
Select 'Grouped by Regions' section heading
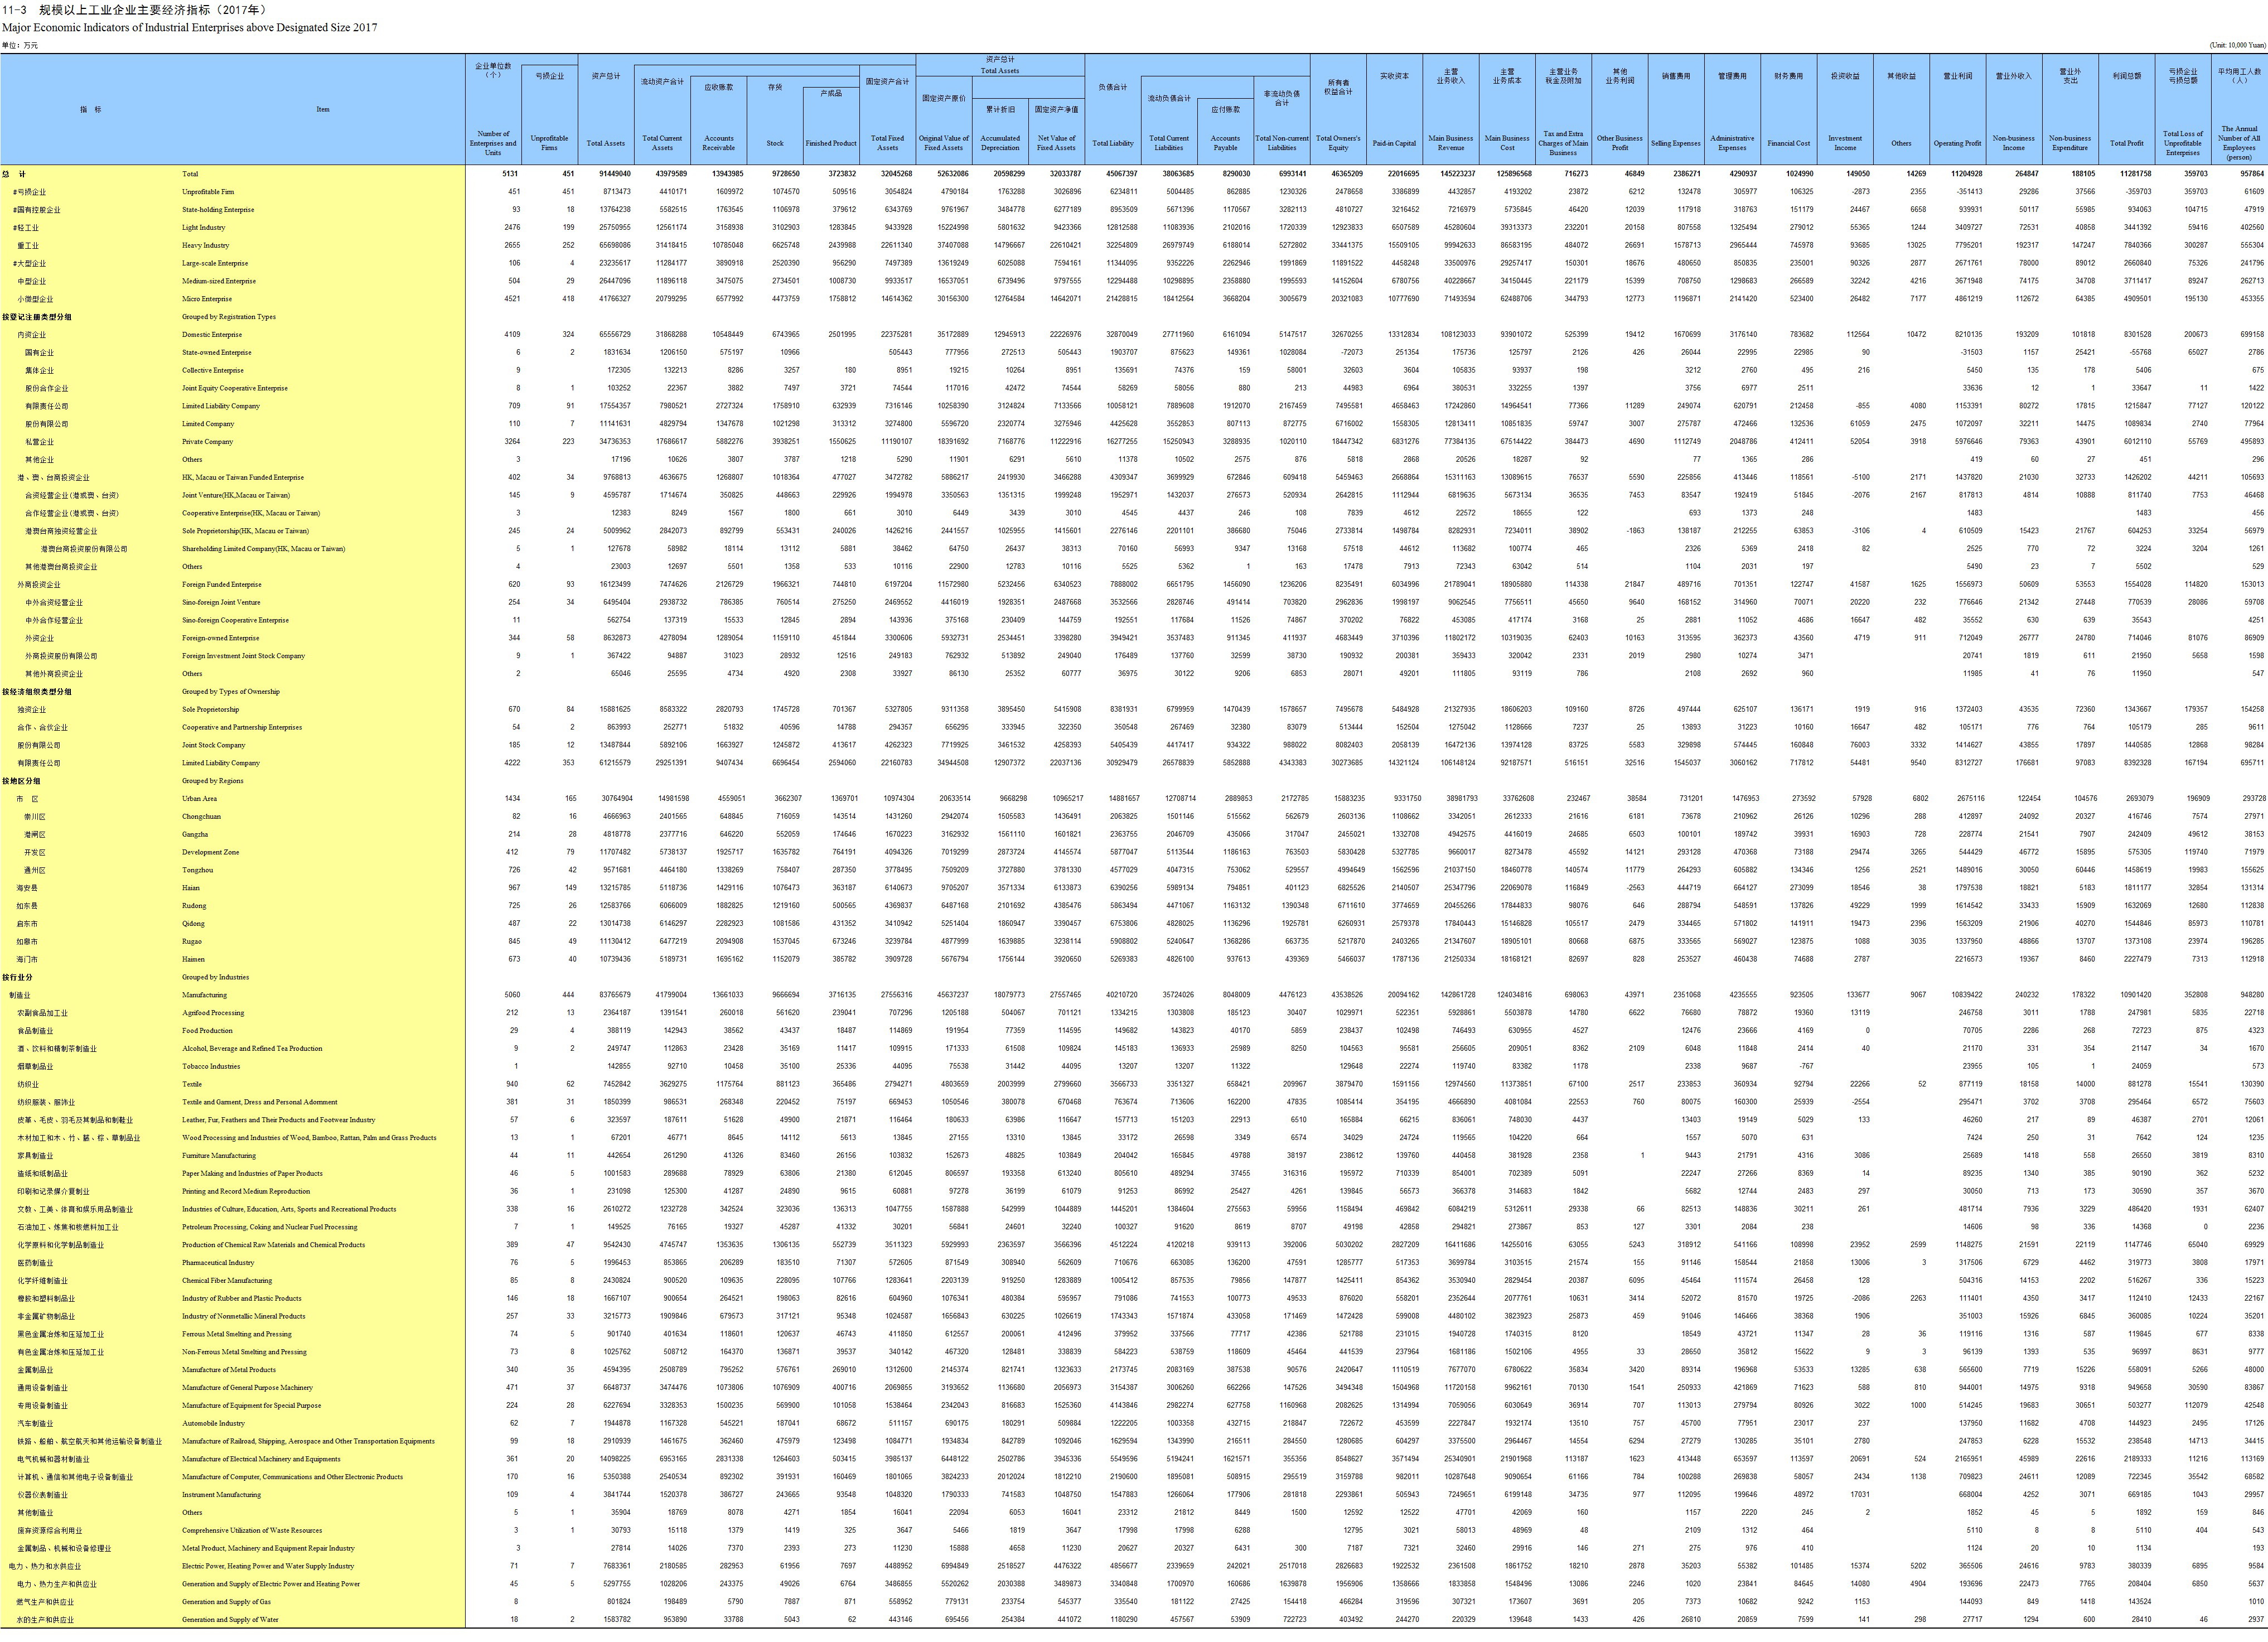point(212,781)
